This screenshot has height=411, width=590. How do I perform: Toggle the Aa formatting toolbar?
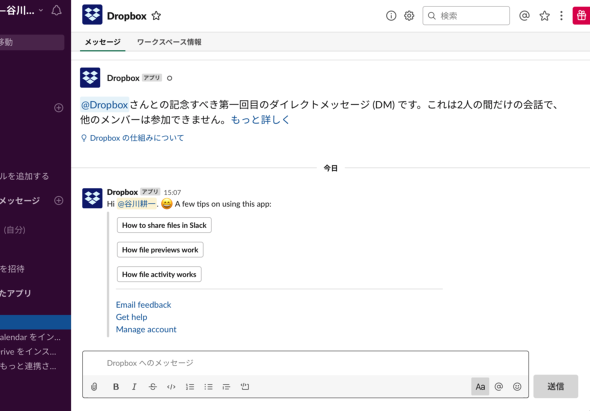pyautogui.click(x=480, y=387)
